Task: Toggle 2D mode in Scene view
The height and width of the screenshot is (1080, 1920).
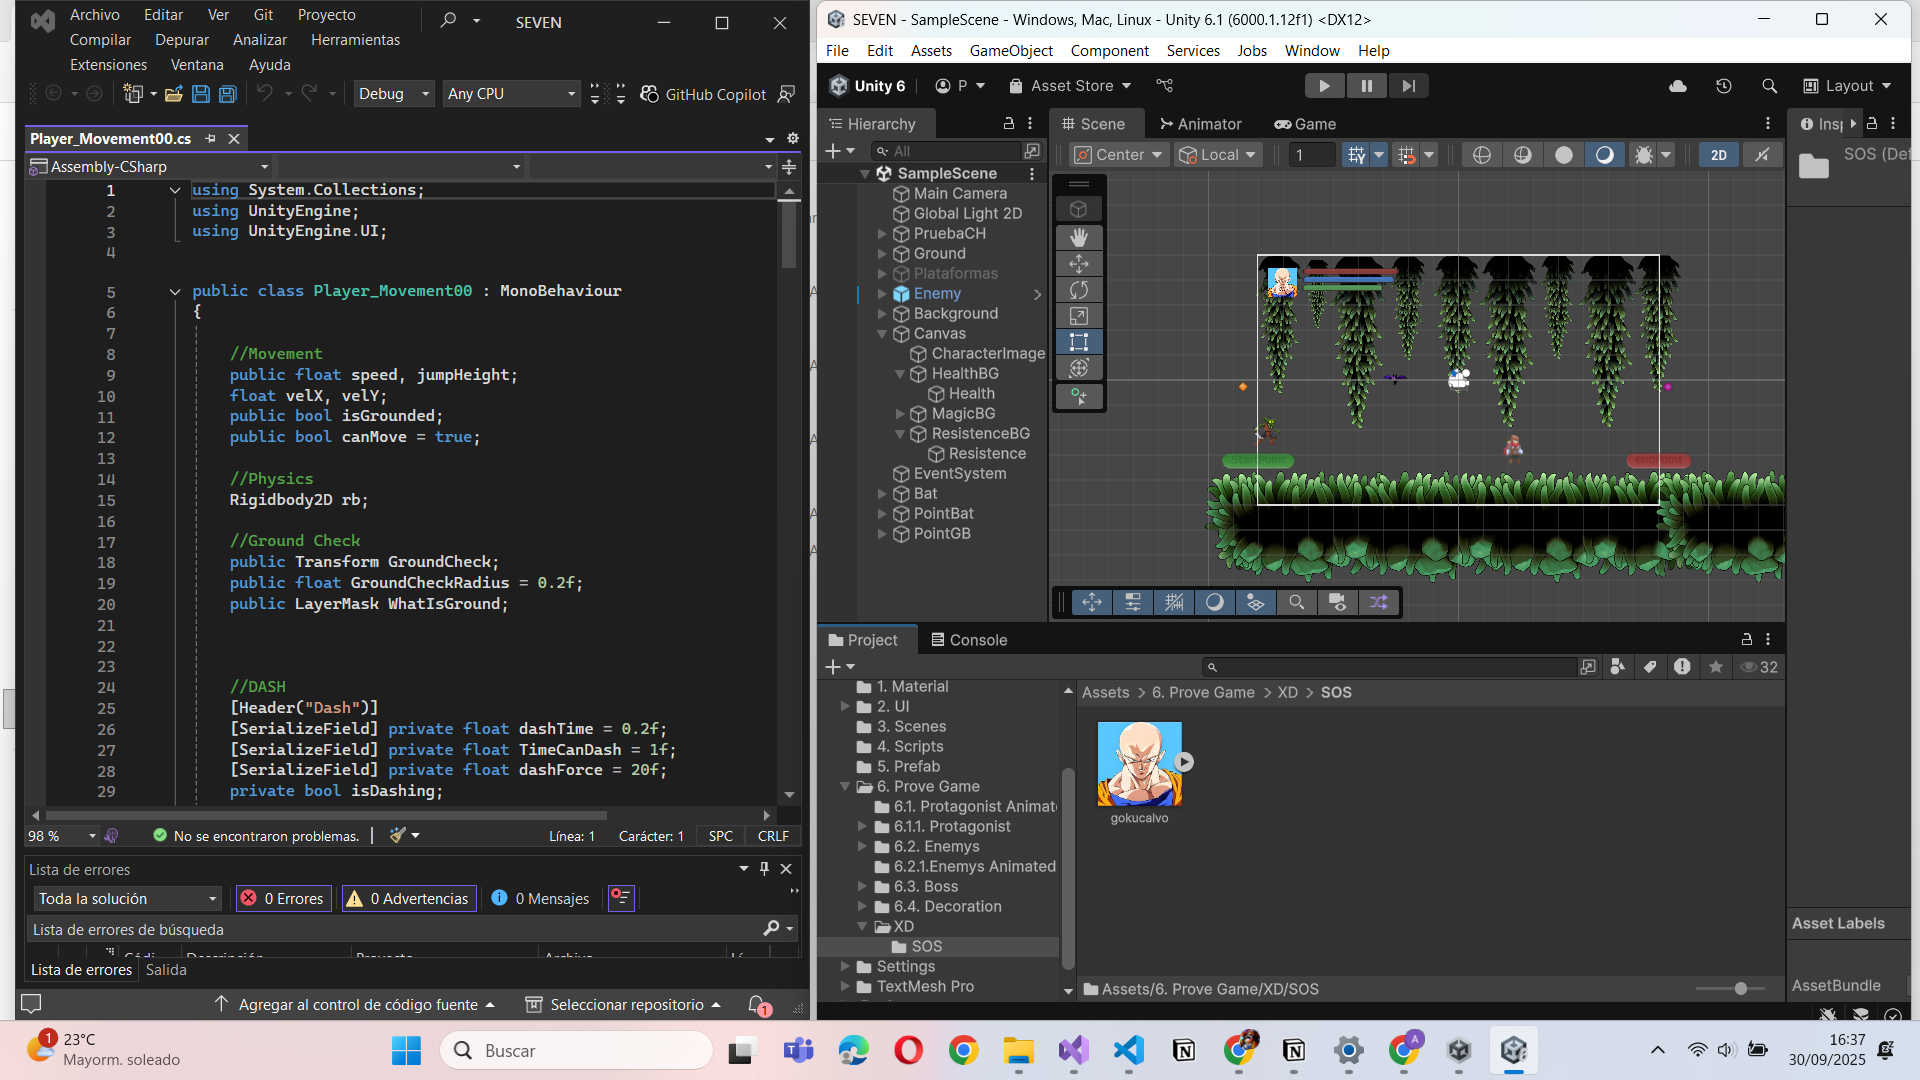Action: tap(1718, 155)
